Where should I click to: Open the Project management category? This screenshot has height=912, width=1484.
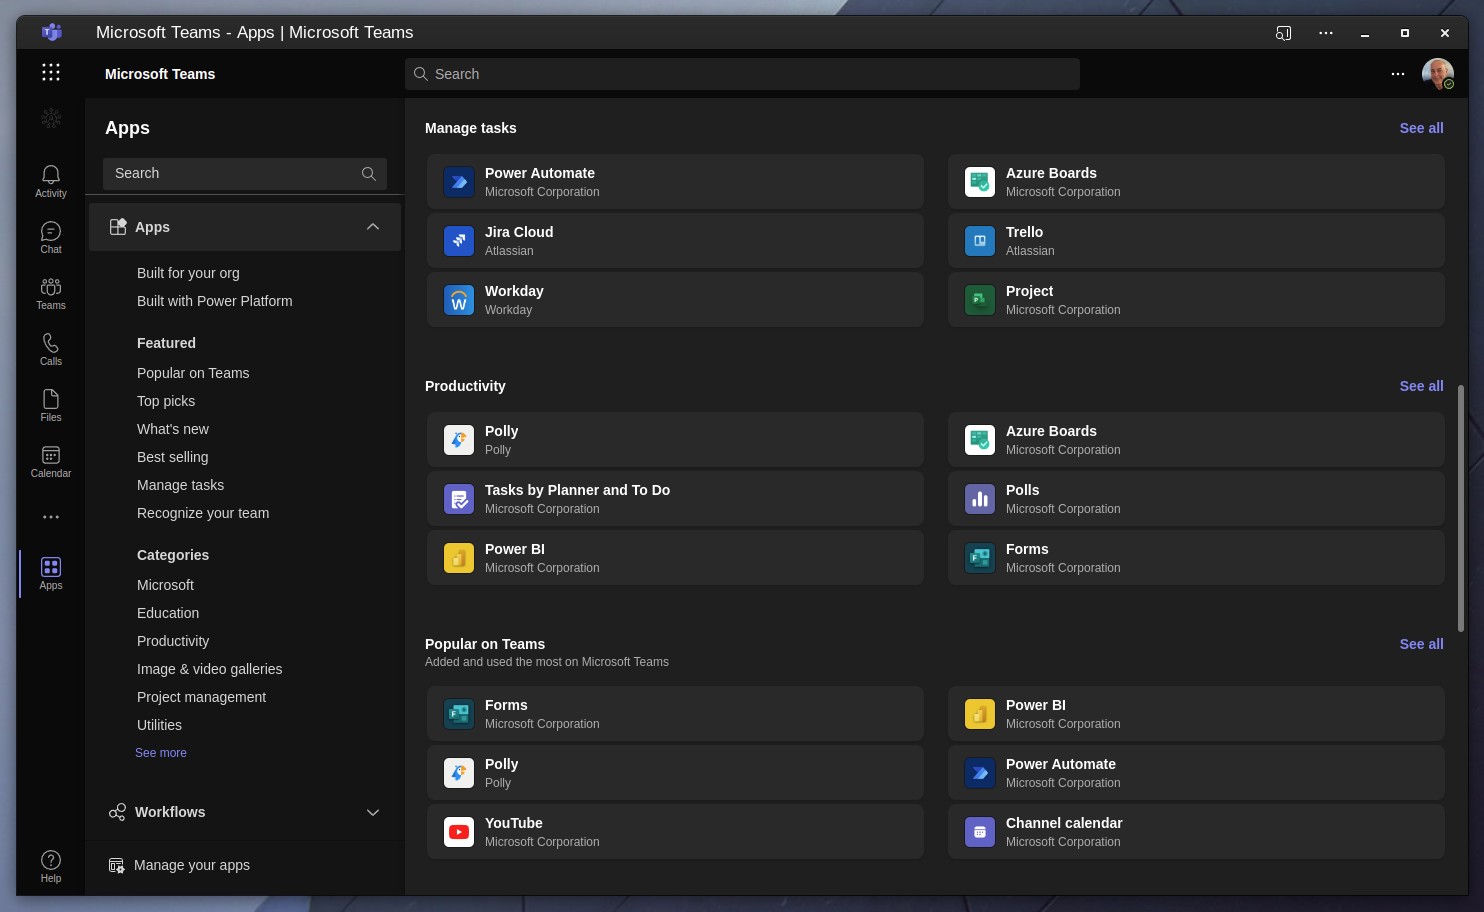[201, 697]
